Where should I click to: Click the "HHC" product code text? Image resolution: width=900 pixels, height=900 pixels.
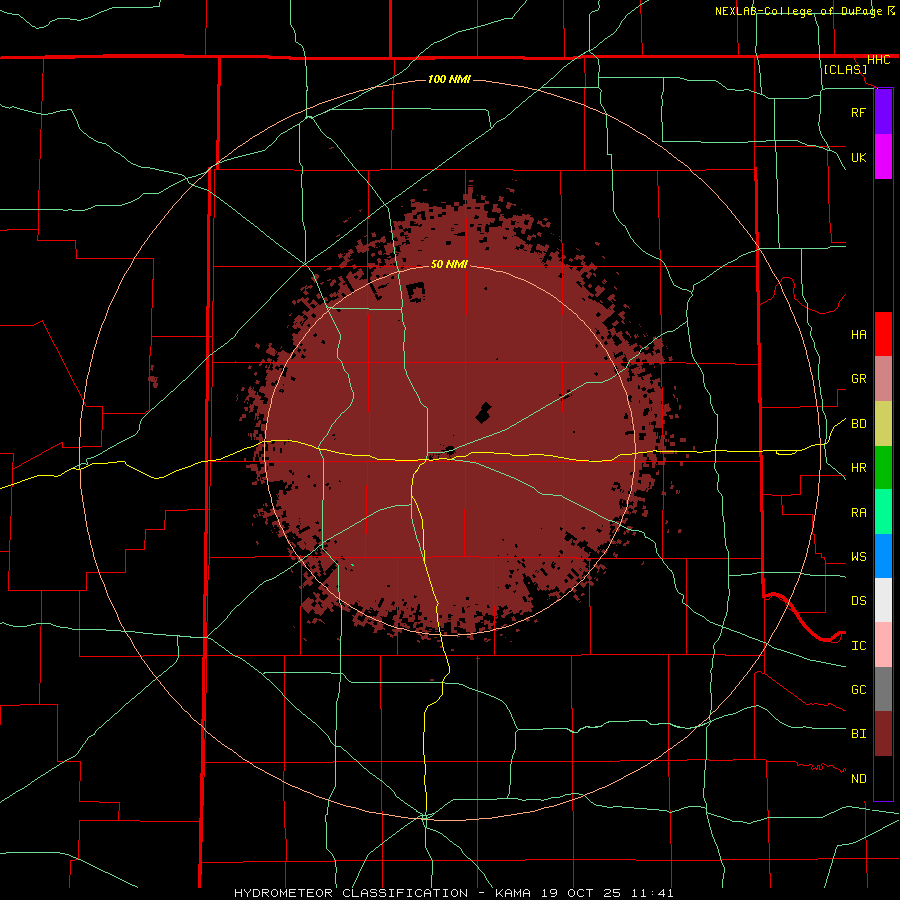(x=879, y=60)
